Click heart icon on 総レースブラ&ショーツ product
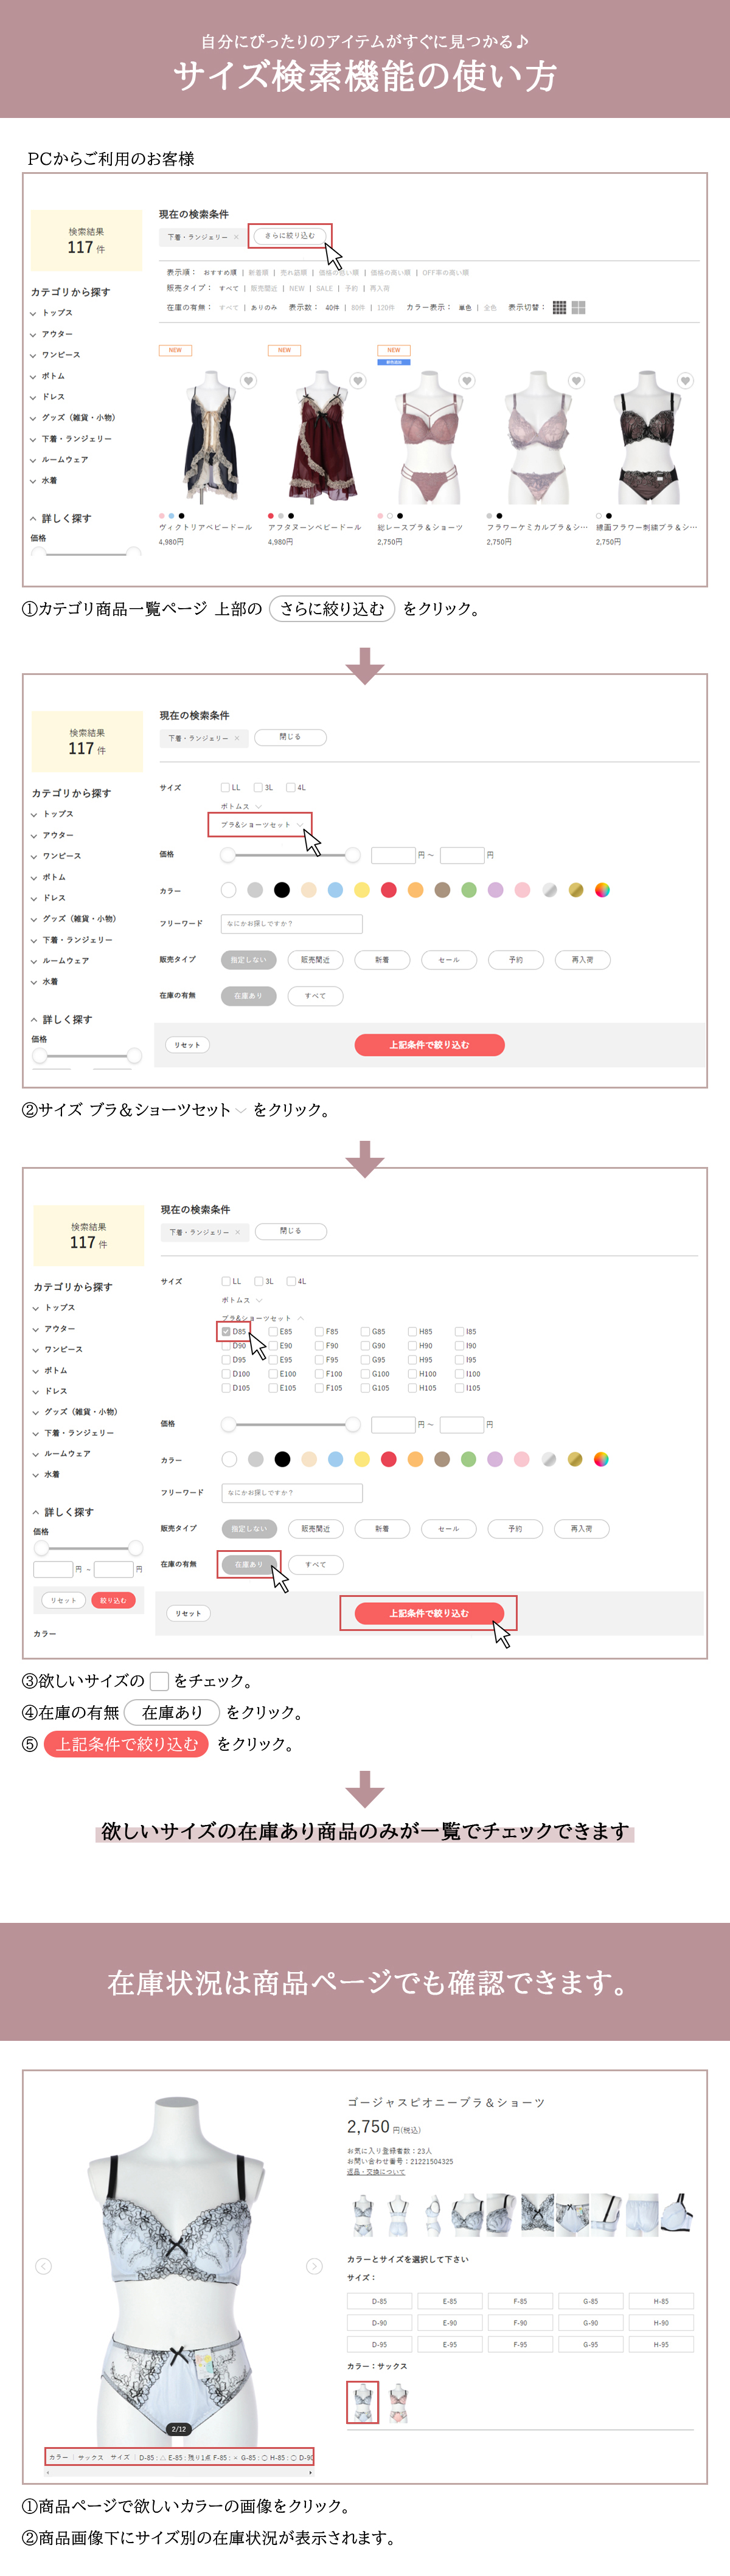This screenshot has height=2576, width=730. pos(466,381)
